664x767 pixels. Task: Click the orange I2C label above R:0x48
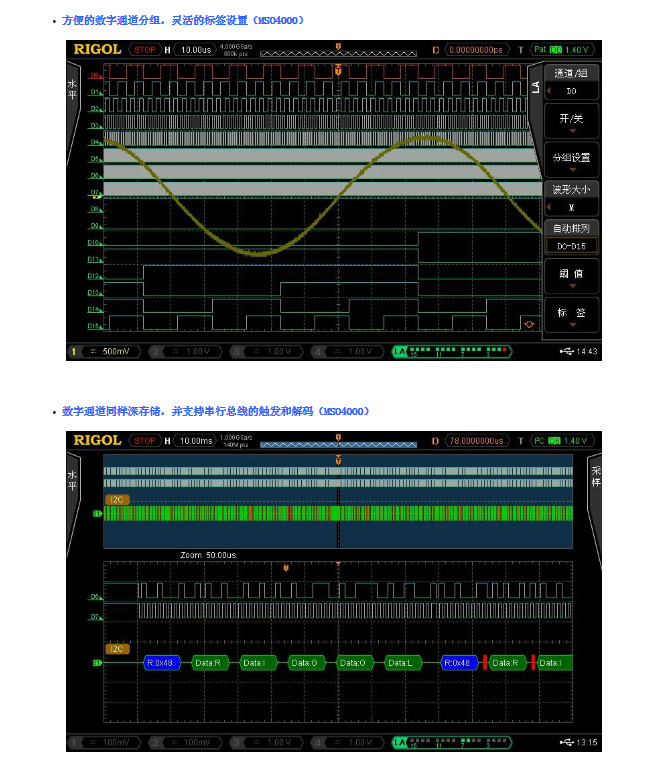(118, 648)
